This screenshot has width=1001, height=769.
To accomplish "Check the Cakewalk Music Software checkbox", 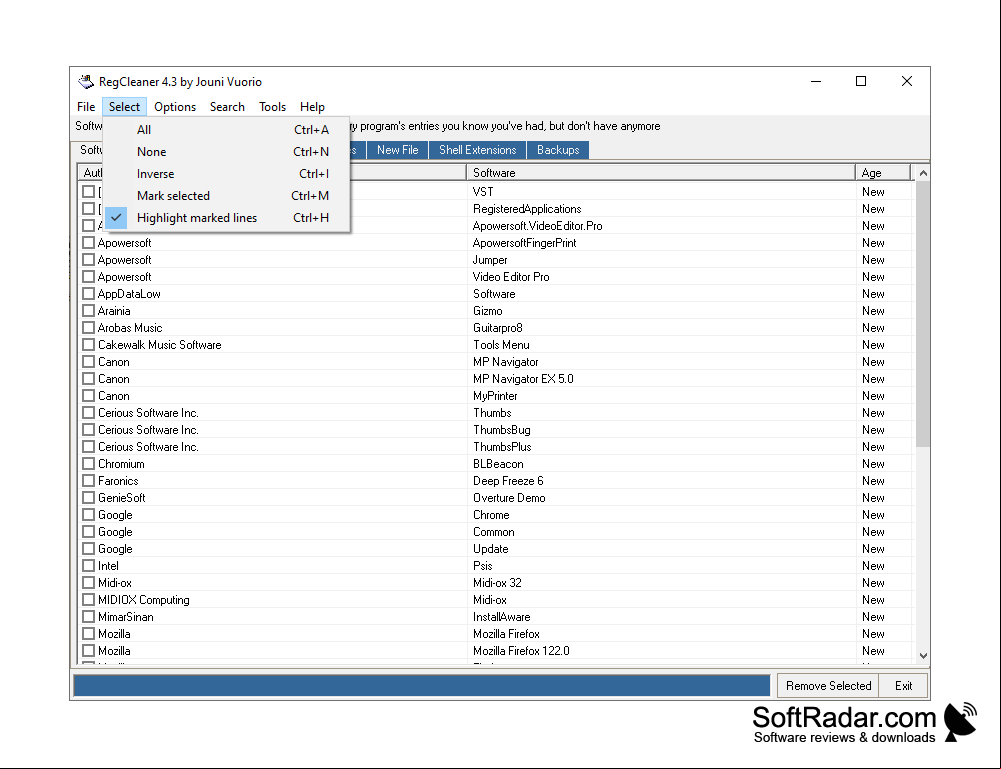I will tap(89, 345).
